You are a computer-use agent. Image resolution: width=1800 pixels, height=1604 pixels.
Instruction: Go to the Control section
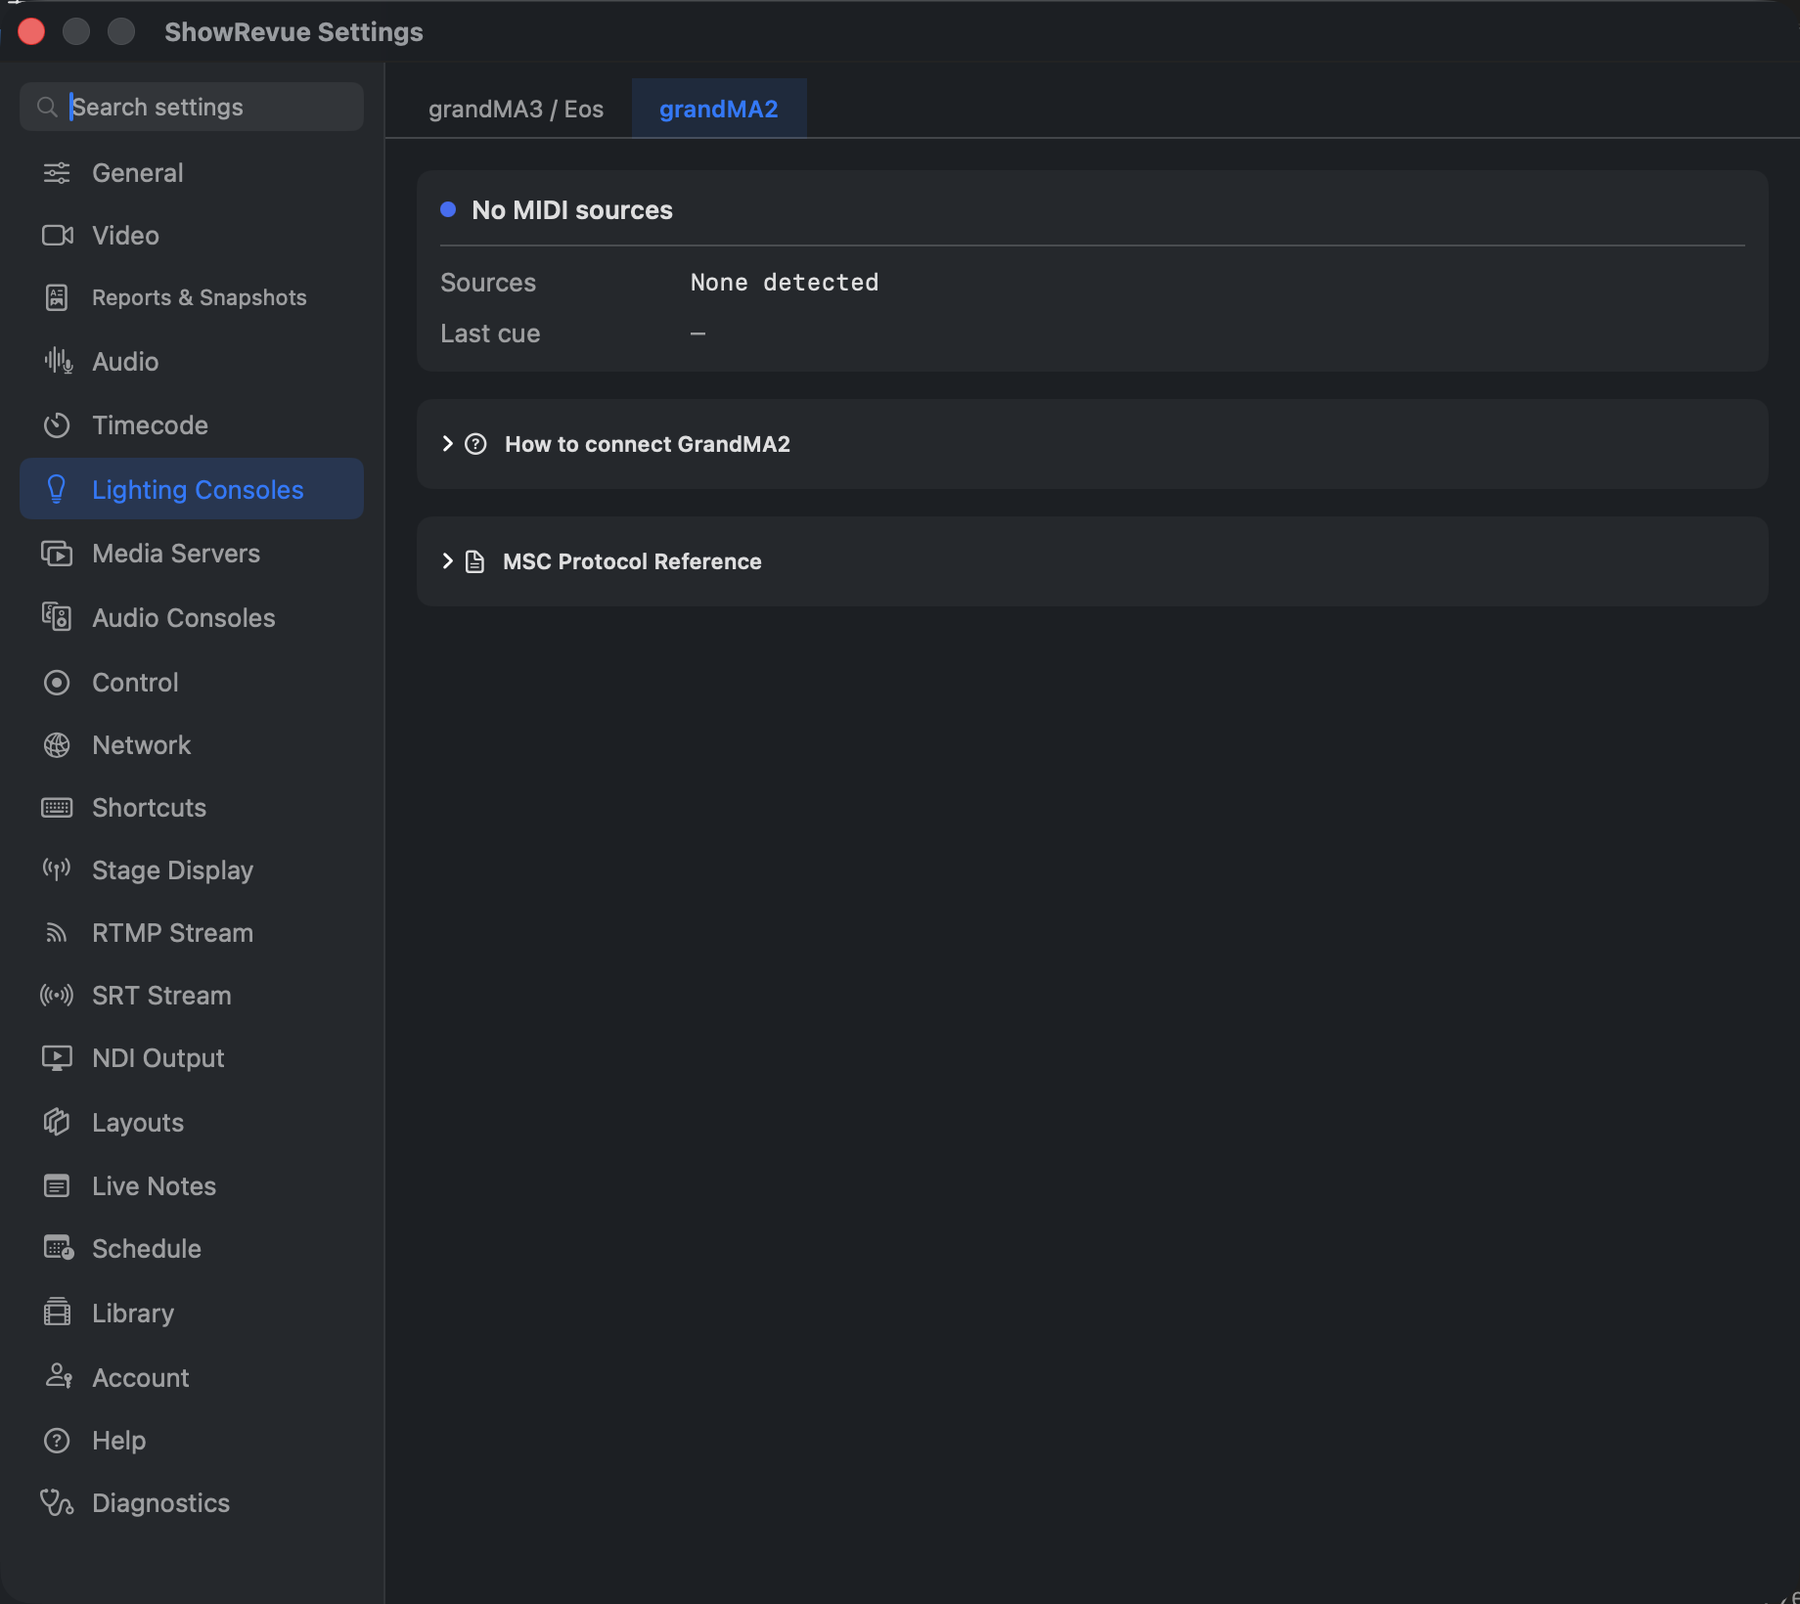tap(191, 682)
